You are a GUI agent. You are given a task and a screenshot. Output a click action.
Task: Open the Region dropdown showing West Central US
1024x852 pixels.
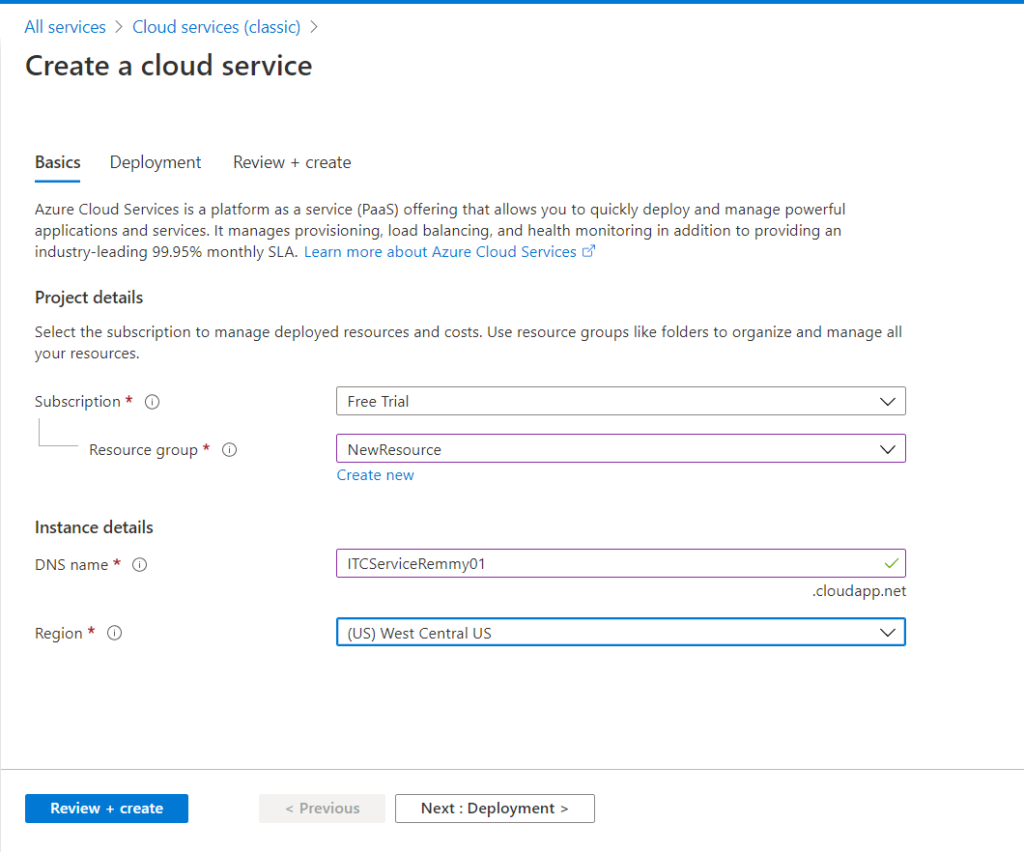(x=620, y=632)
